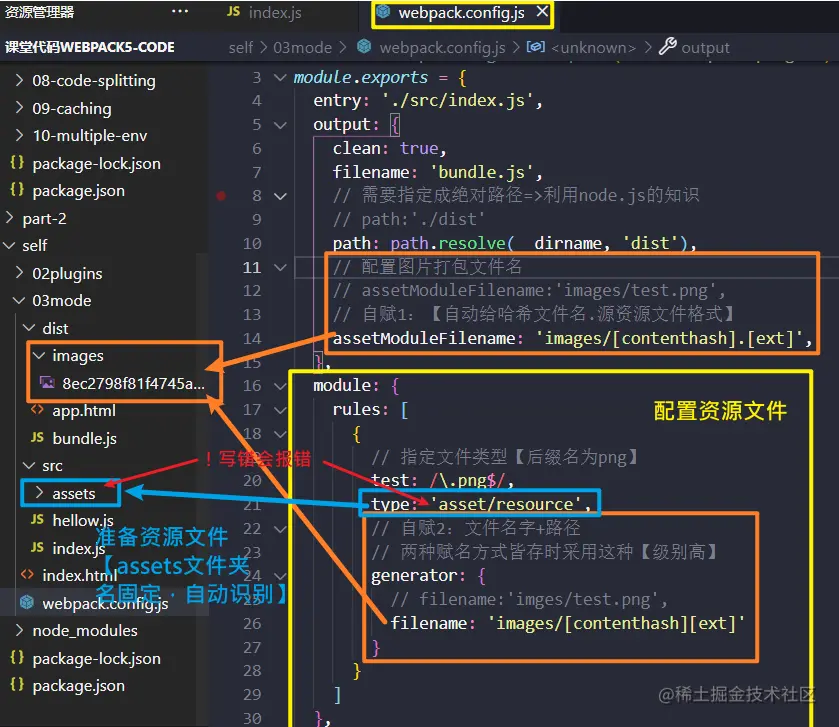Image resolution: width=839 pixels, height=727 pixels.
Task: Click the 'self' breadcrumb segment
Action: point(240,48)
